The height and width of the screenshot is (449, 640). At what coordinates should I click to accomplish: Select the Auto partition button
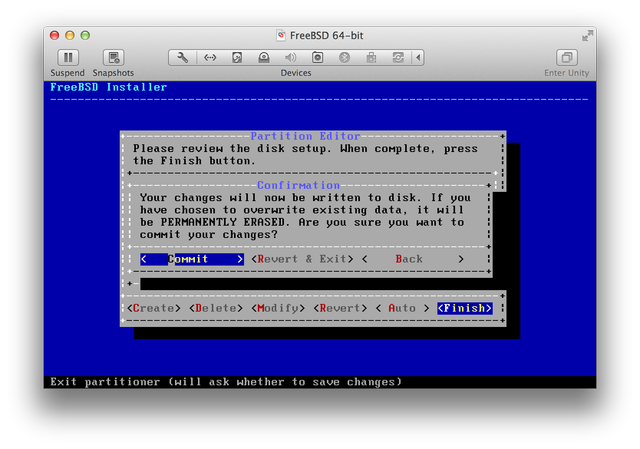402,308
